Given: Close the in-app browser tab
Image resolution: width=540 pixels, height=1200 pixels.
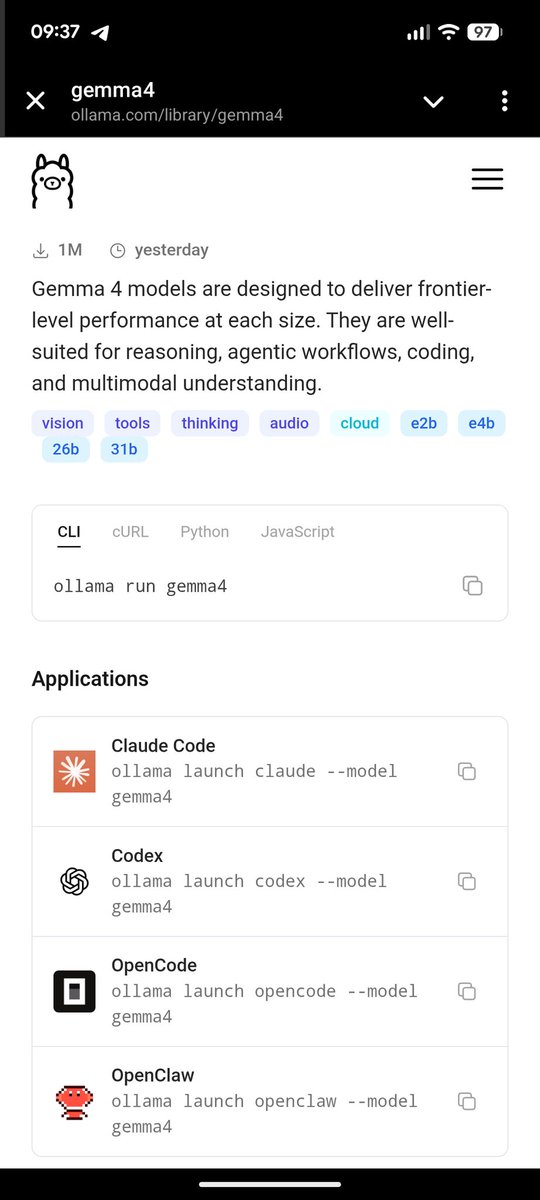Looking at the screenshot, I should coord(35,101).
